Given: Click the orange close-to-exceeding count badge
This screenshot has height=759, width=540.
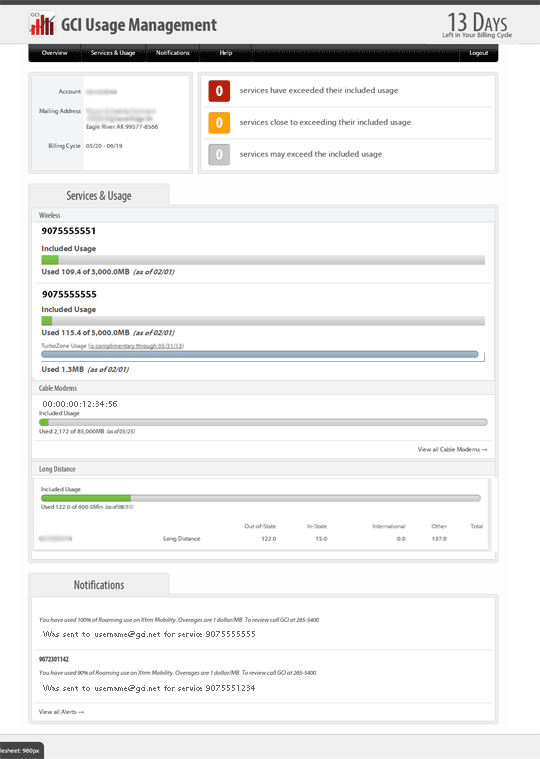Looking at the screenshot, I should coord(219,122).
